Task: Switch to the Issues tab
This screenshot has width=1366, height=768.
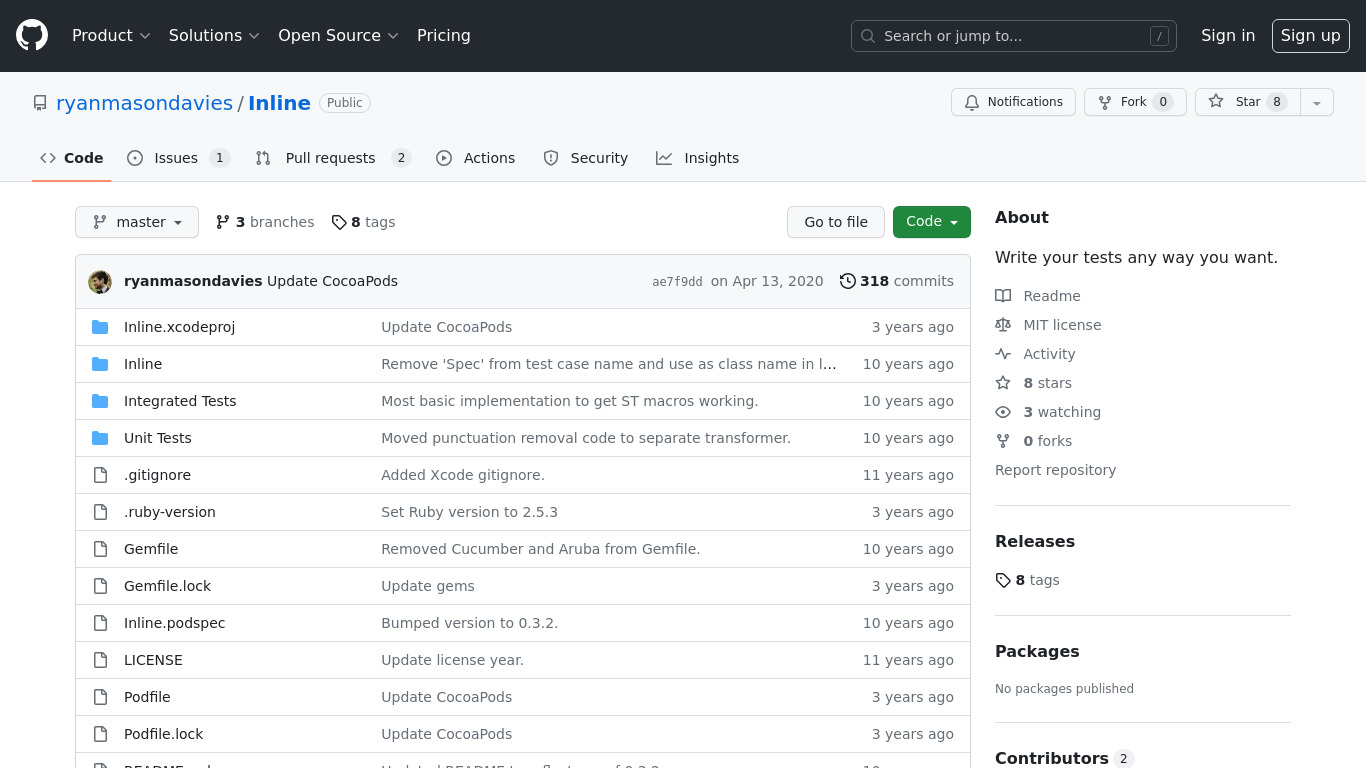Action: pos(179,158)
